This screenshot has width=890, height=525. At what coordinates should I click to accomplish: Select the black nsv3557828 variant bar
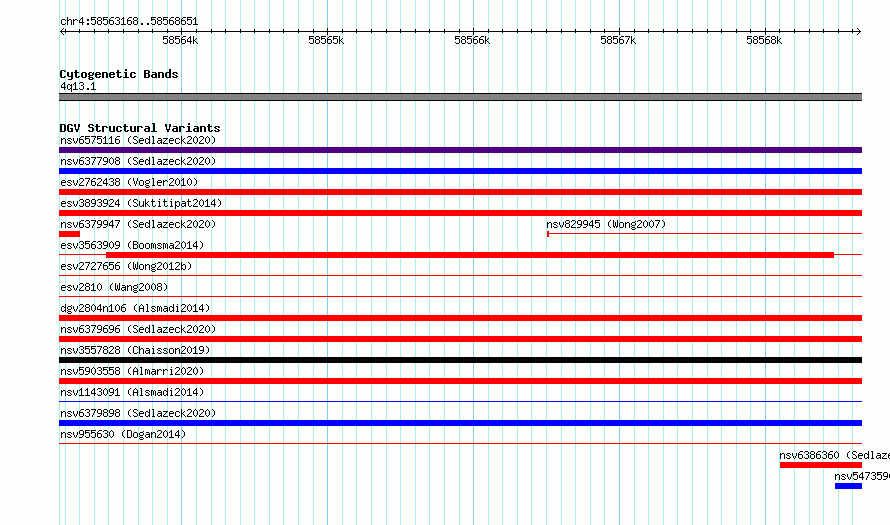coord(460,360)
